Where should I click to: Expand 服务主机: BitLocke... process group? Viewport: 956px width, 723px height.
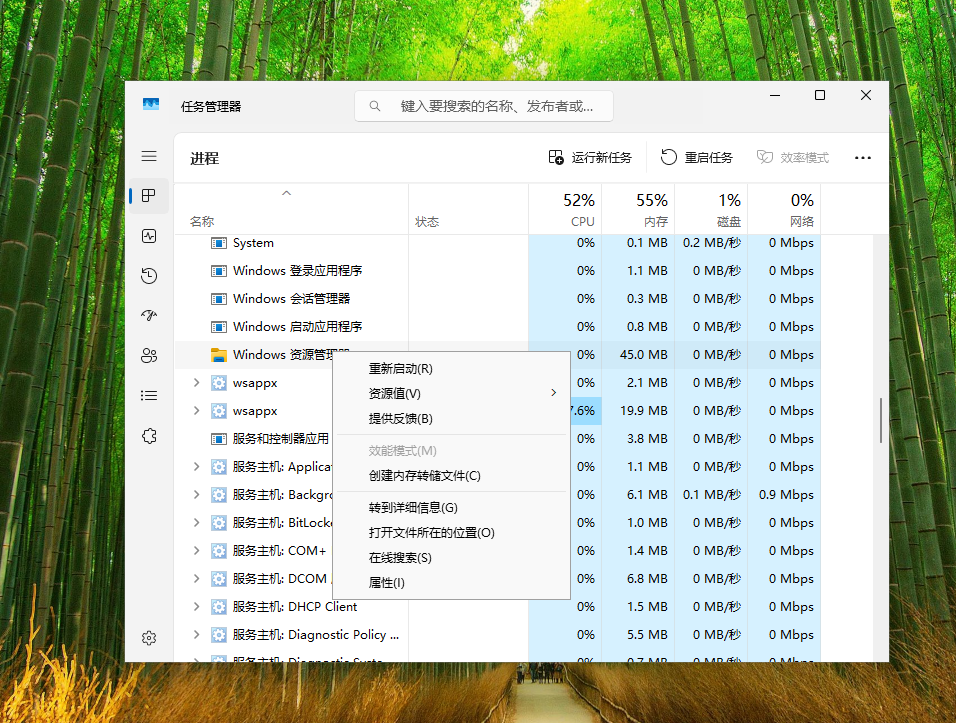[x=196, y=522]
